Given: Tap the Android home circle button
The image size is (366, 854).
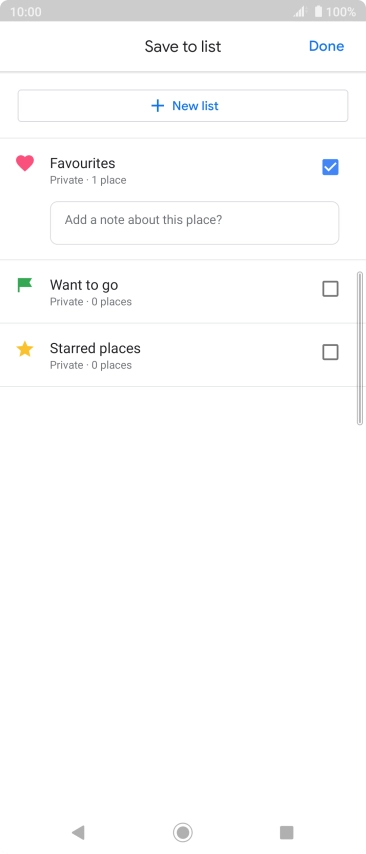Looking at the screenshot, I should click(x=183, y=832).
